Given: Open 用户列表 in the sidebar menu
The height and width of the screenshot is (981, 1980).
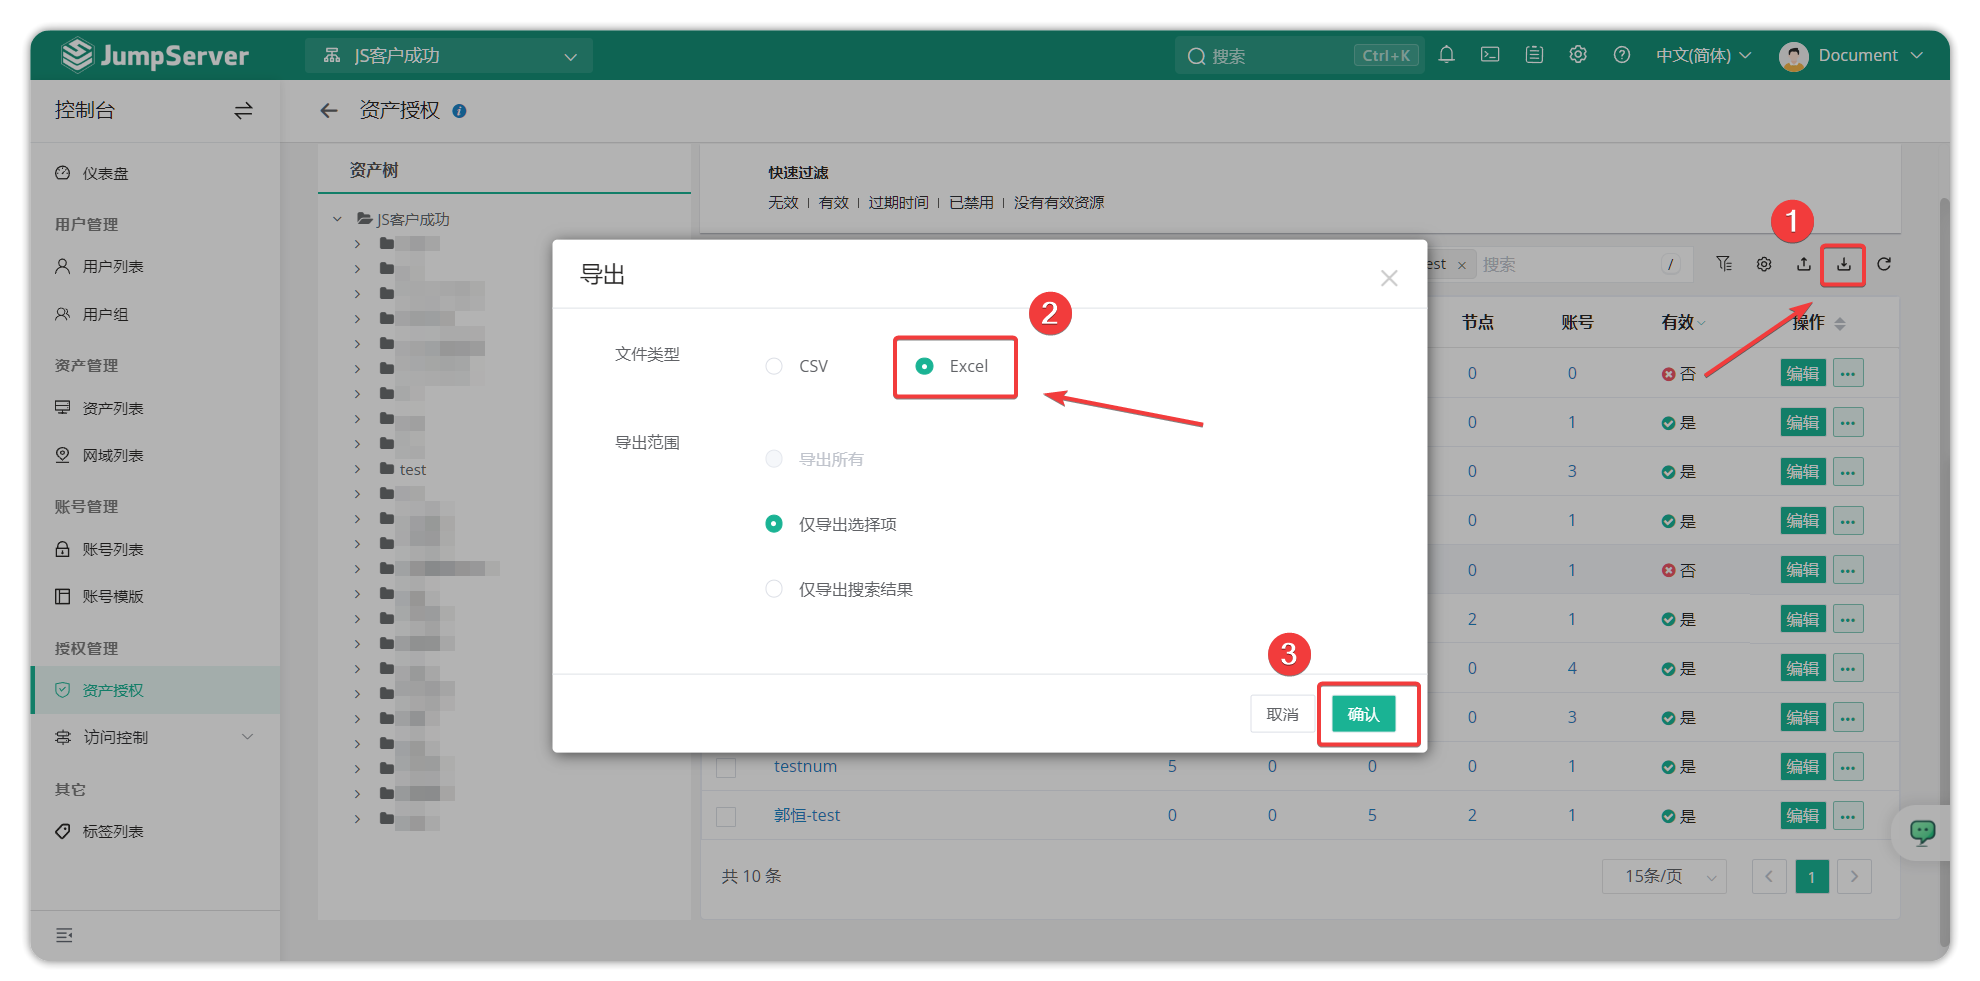Looking at the screenshot, I should 113,267.
